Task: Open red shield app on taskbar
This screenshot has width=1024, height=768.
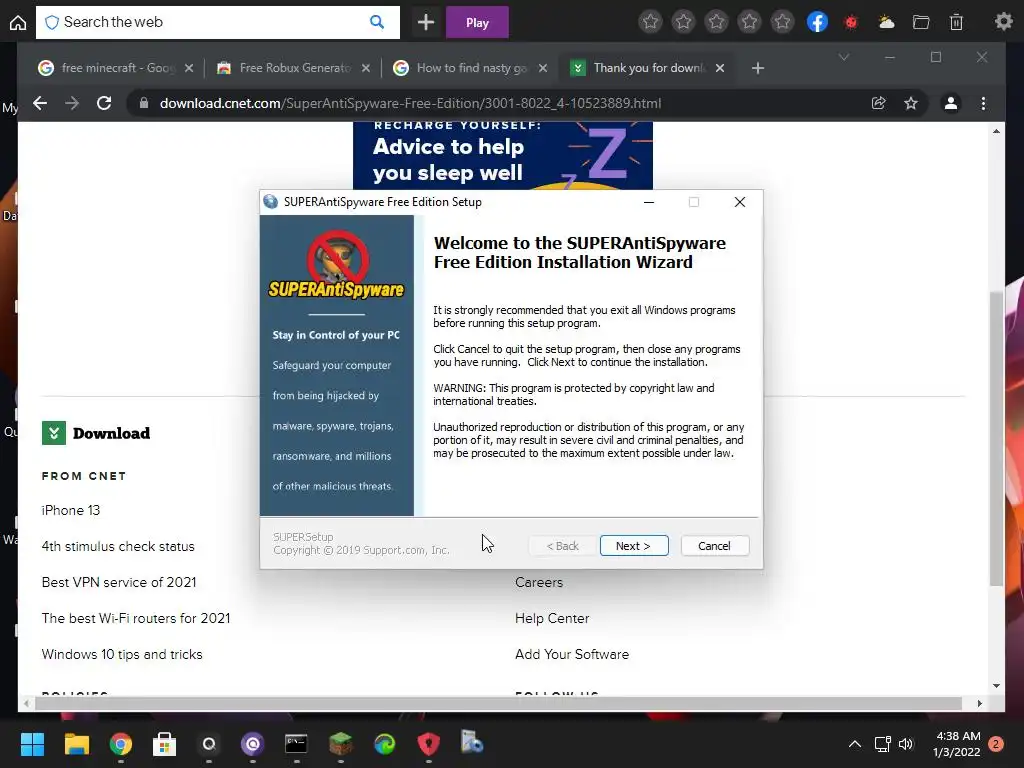Action: point(428,744)
